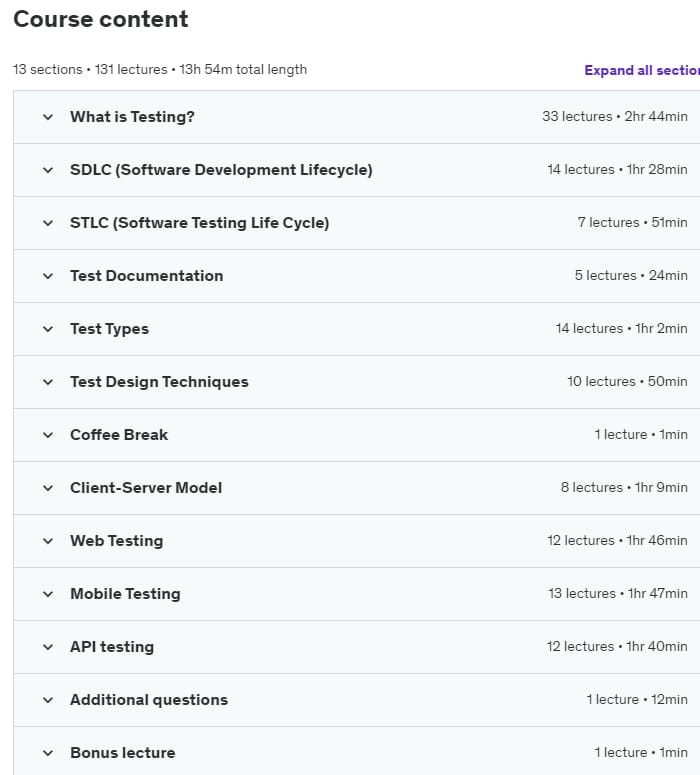Click the Expand all sections link
Screen dimensions: 700x775
click(642, 70)
